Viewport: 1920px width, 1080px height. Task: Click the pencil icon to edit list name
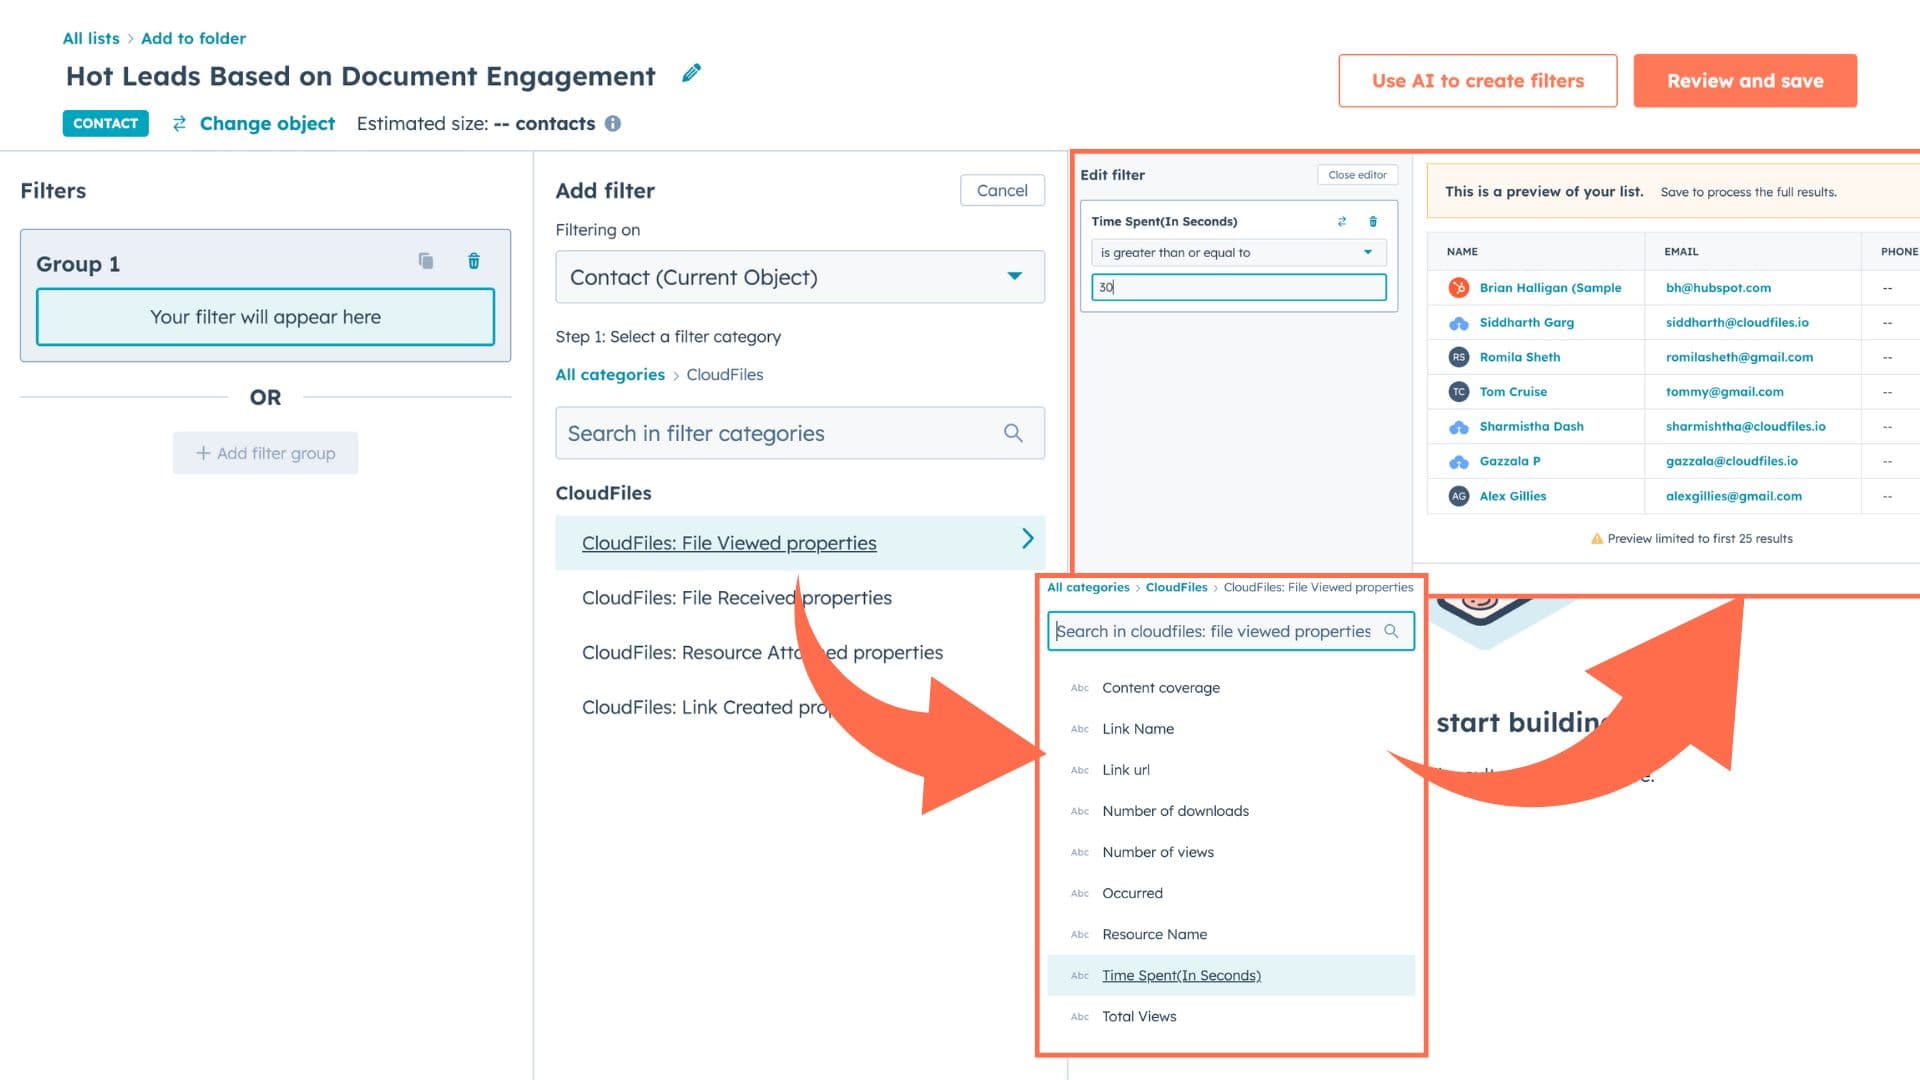coord(691,74)
